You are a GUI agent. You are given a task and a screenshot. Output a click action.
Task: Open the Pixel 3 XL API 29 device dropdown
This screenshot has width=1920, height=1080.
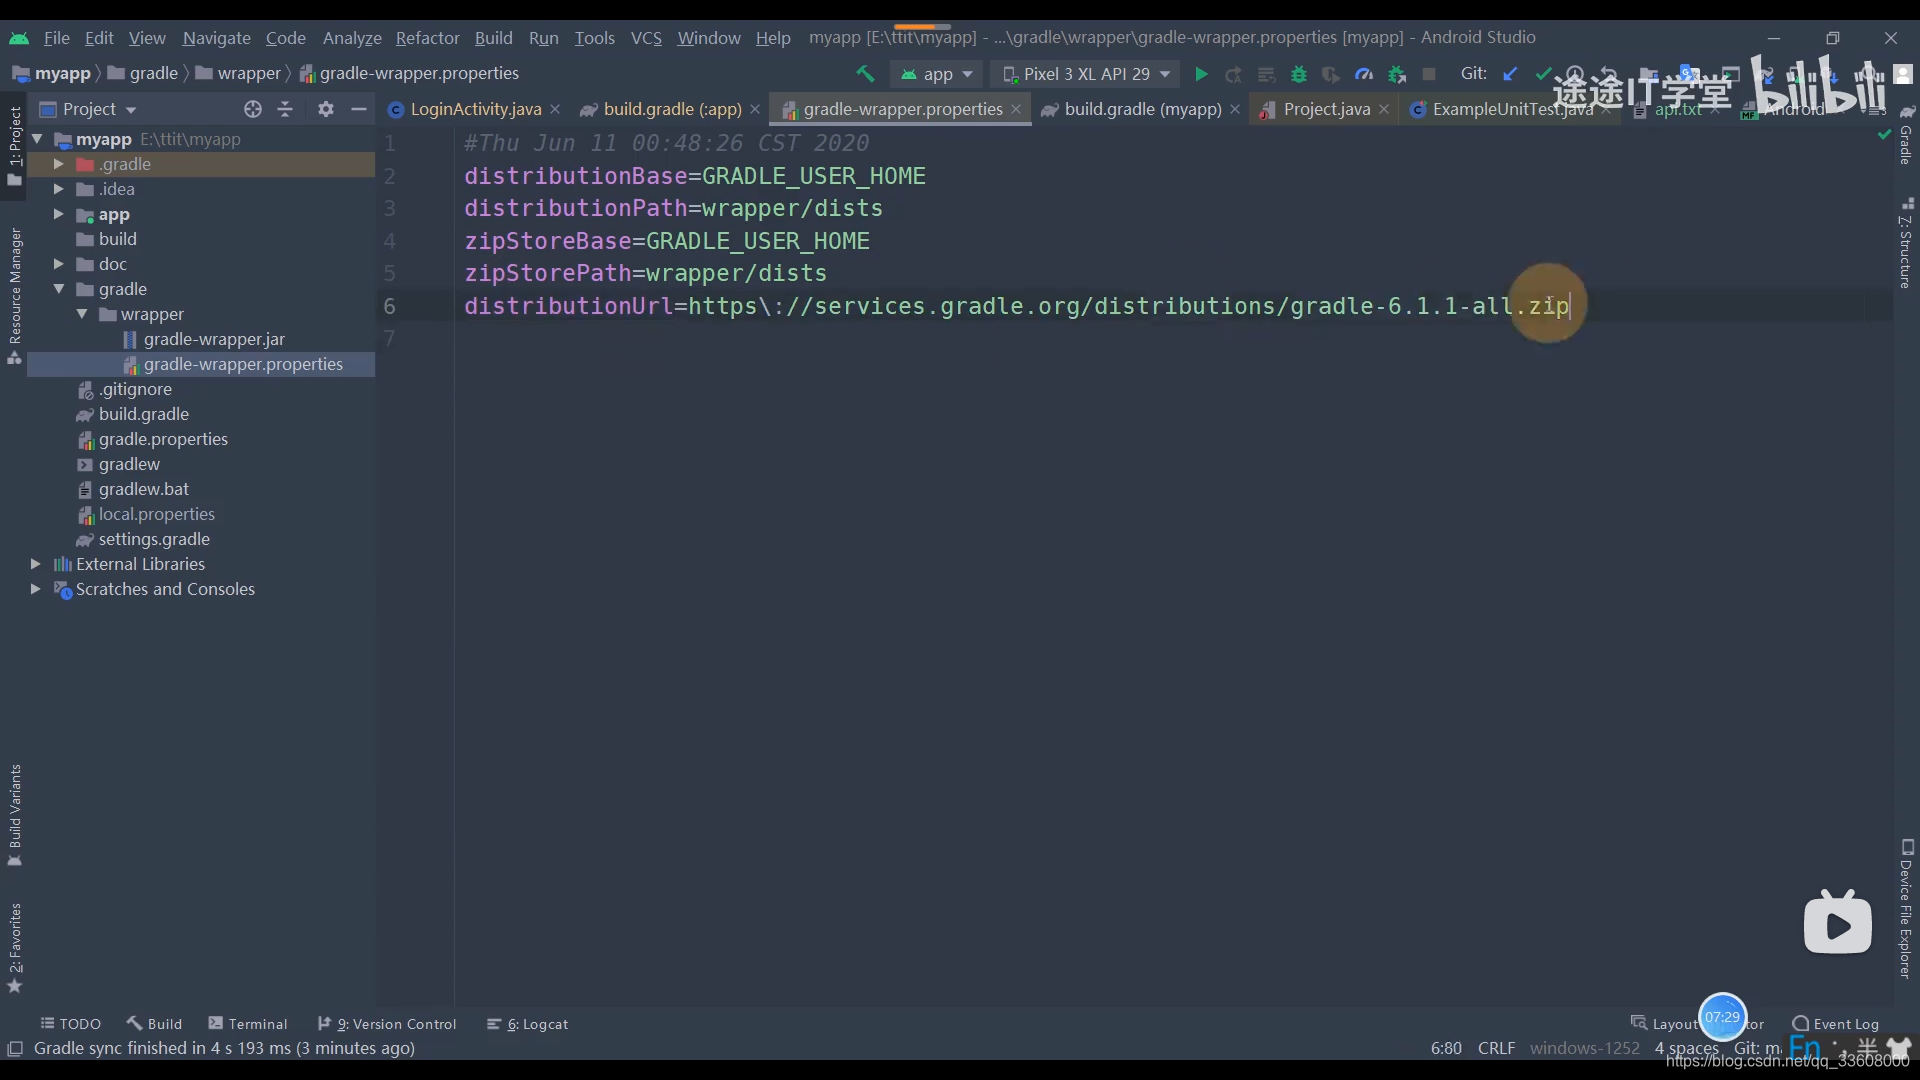click(1086, 74)
